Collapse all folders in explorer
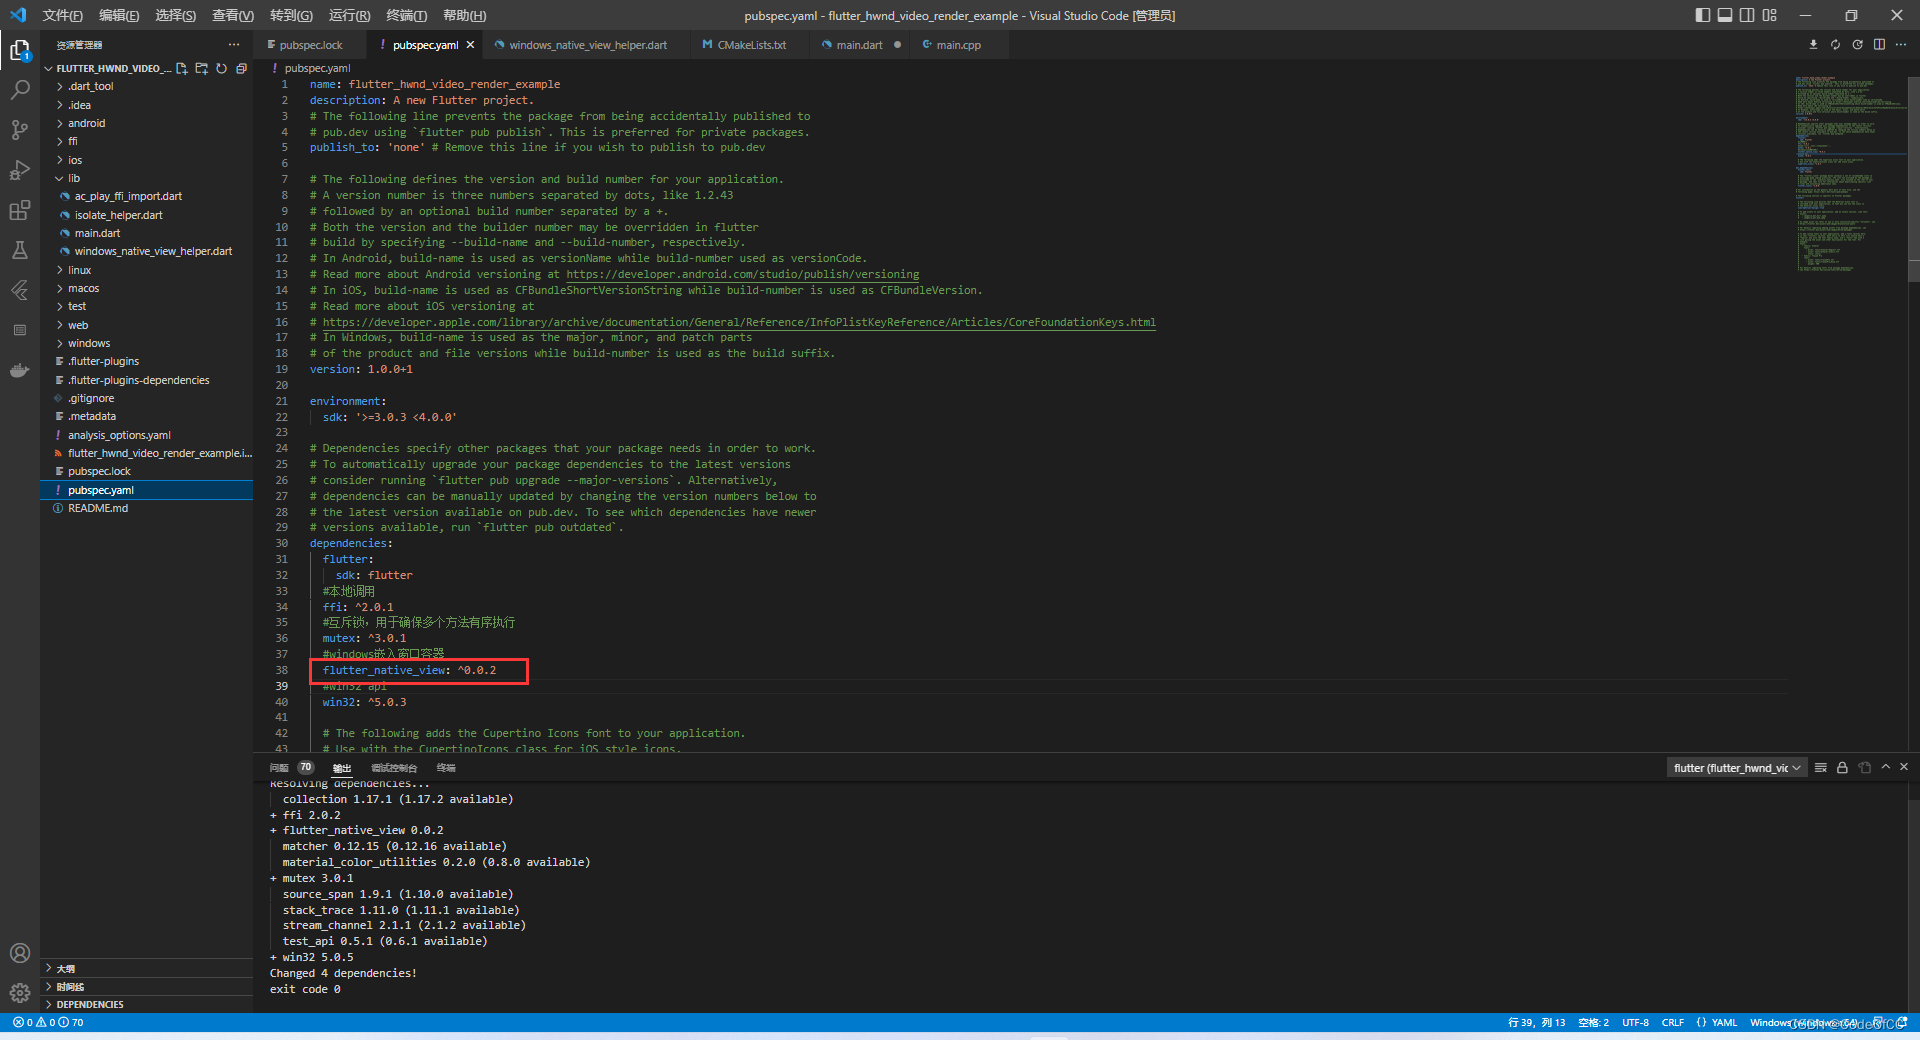1920x1040 pixels. pyautogui.click(x=242, y=68)
